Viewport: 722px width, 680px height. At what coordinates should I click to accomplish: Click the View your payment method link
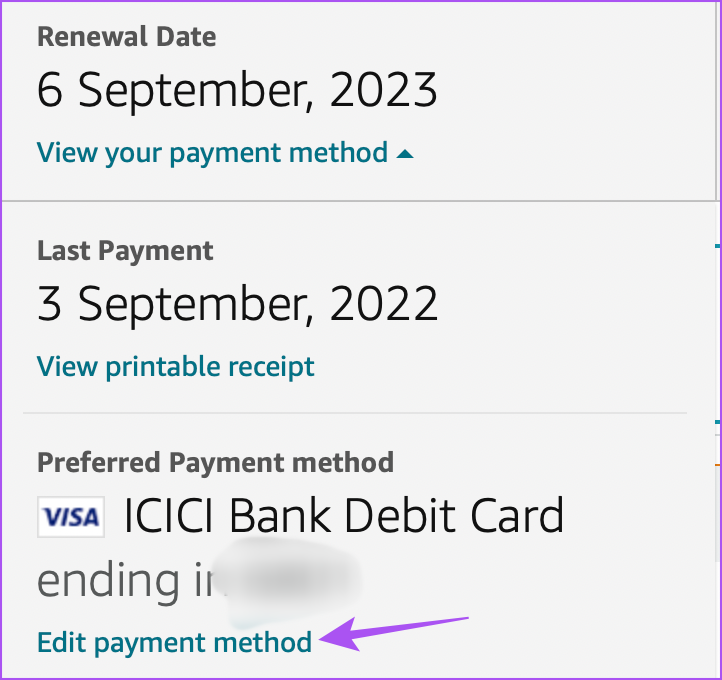pyautogui.click(x=212, y=153)
